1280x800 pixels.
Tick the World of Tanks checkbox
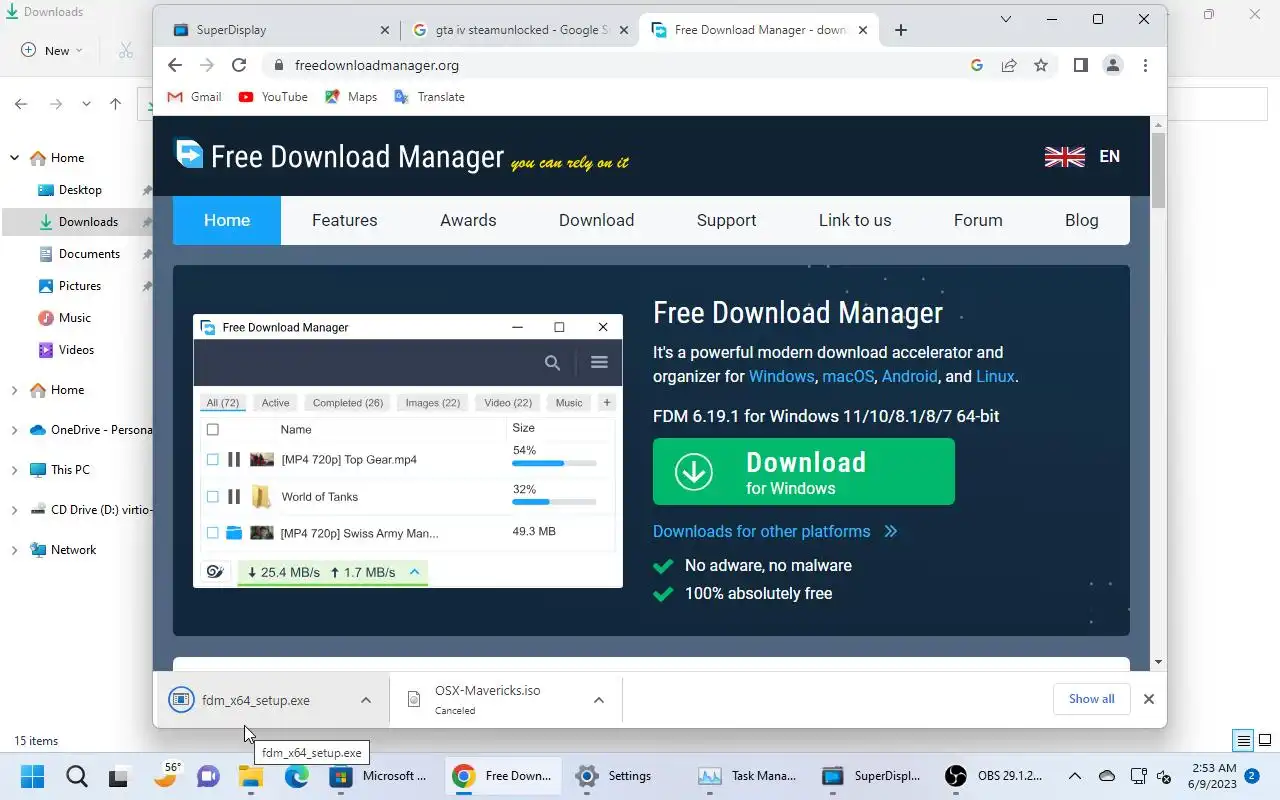pos(212,496)
